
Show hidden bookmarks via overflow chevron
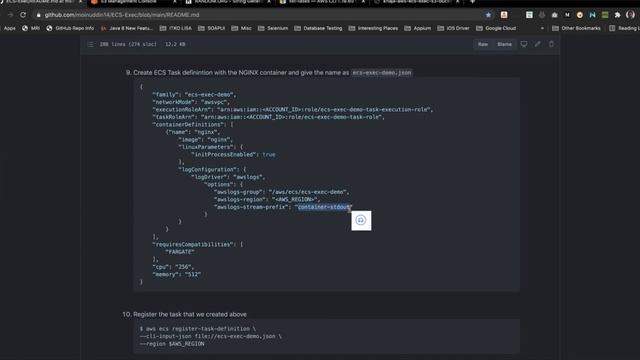[542, 28]
